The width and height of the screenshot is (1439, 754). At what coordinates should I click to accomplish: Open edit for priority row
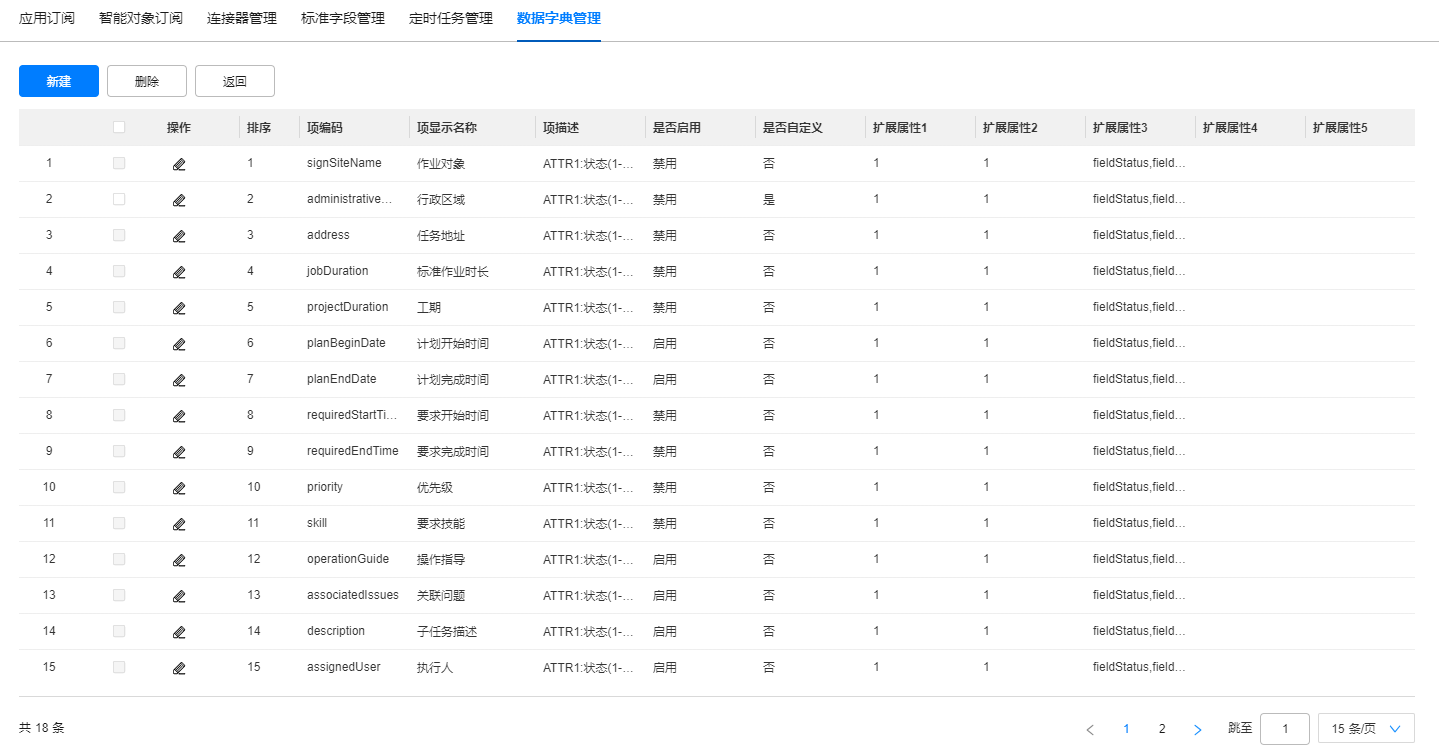[x=179, y=488]
